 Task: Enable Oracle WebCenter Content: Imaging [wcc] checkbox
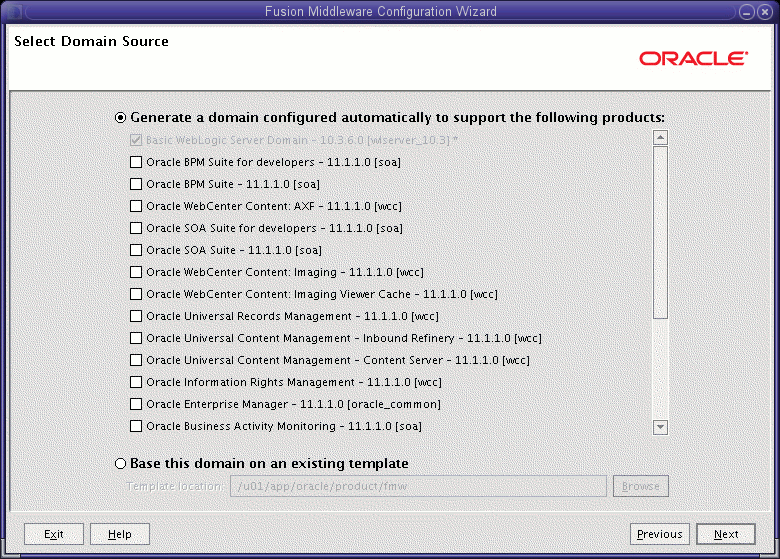point(136,272)
